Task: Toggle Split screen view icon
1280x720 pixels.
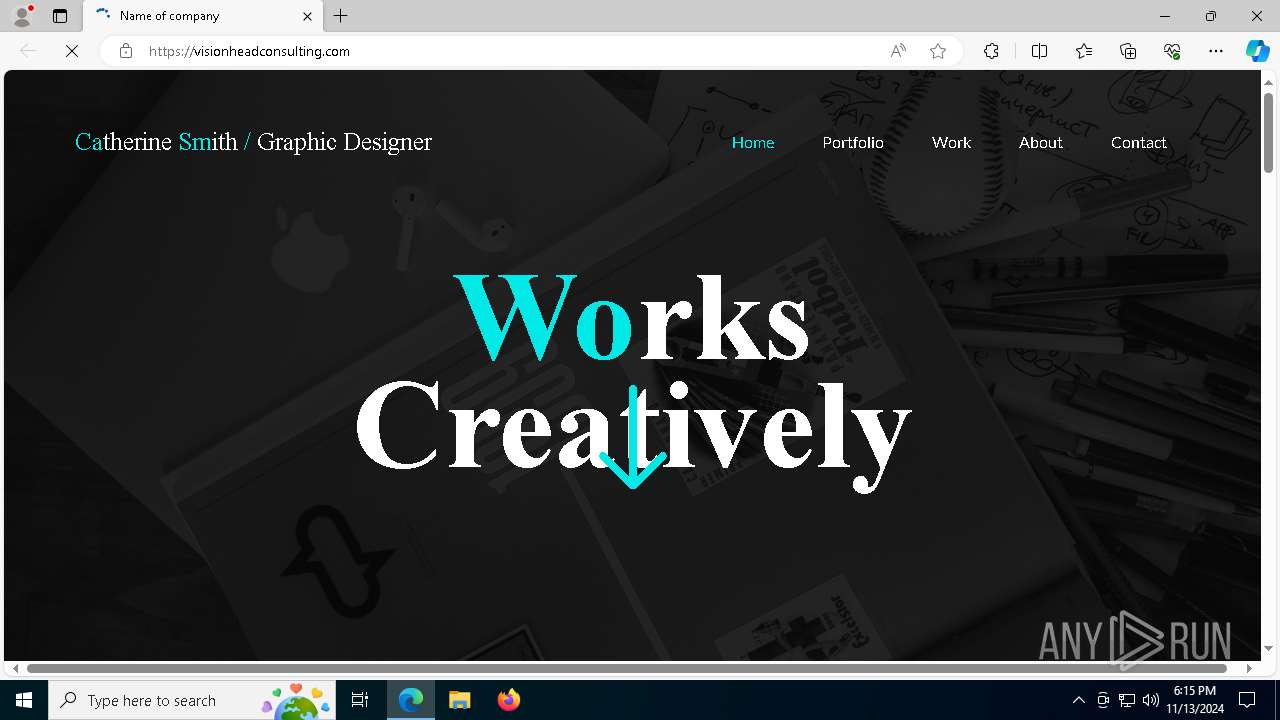Action: 1040,51
